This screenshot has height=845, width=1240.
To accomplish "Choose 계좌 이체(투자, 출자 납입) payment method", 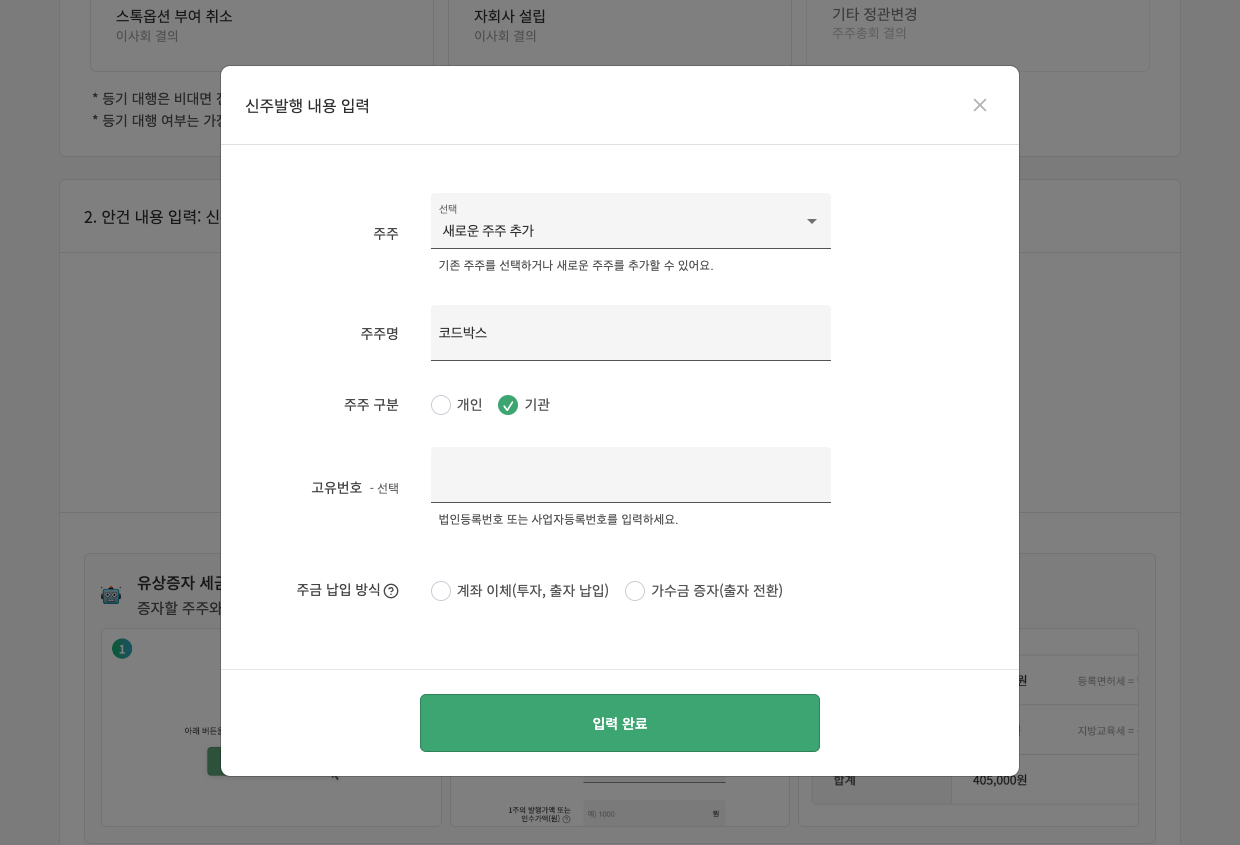I will 441,591.
